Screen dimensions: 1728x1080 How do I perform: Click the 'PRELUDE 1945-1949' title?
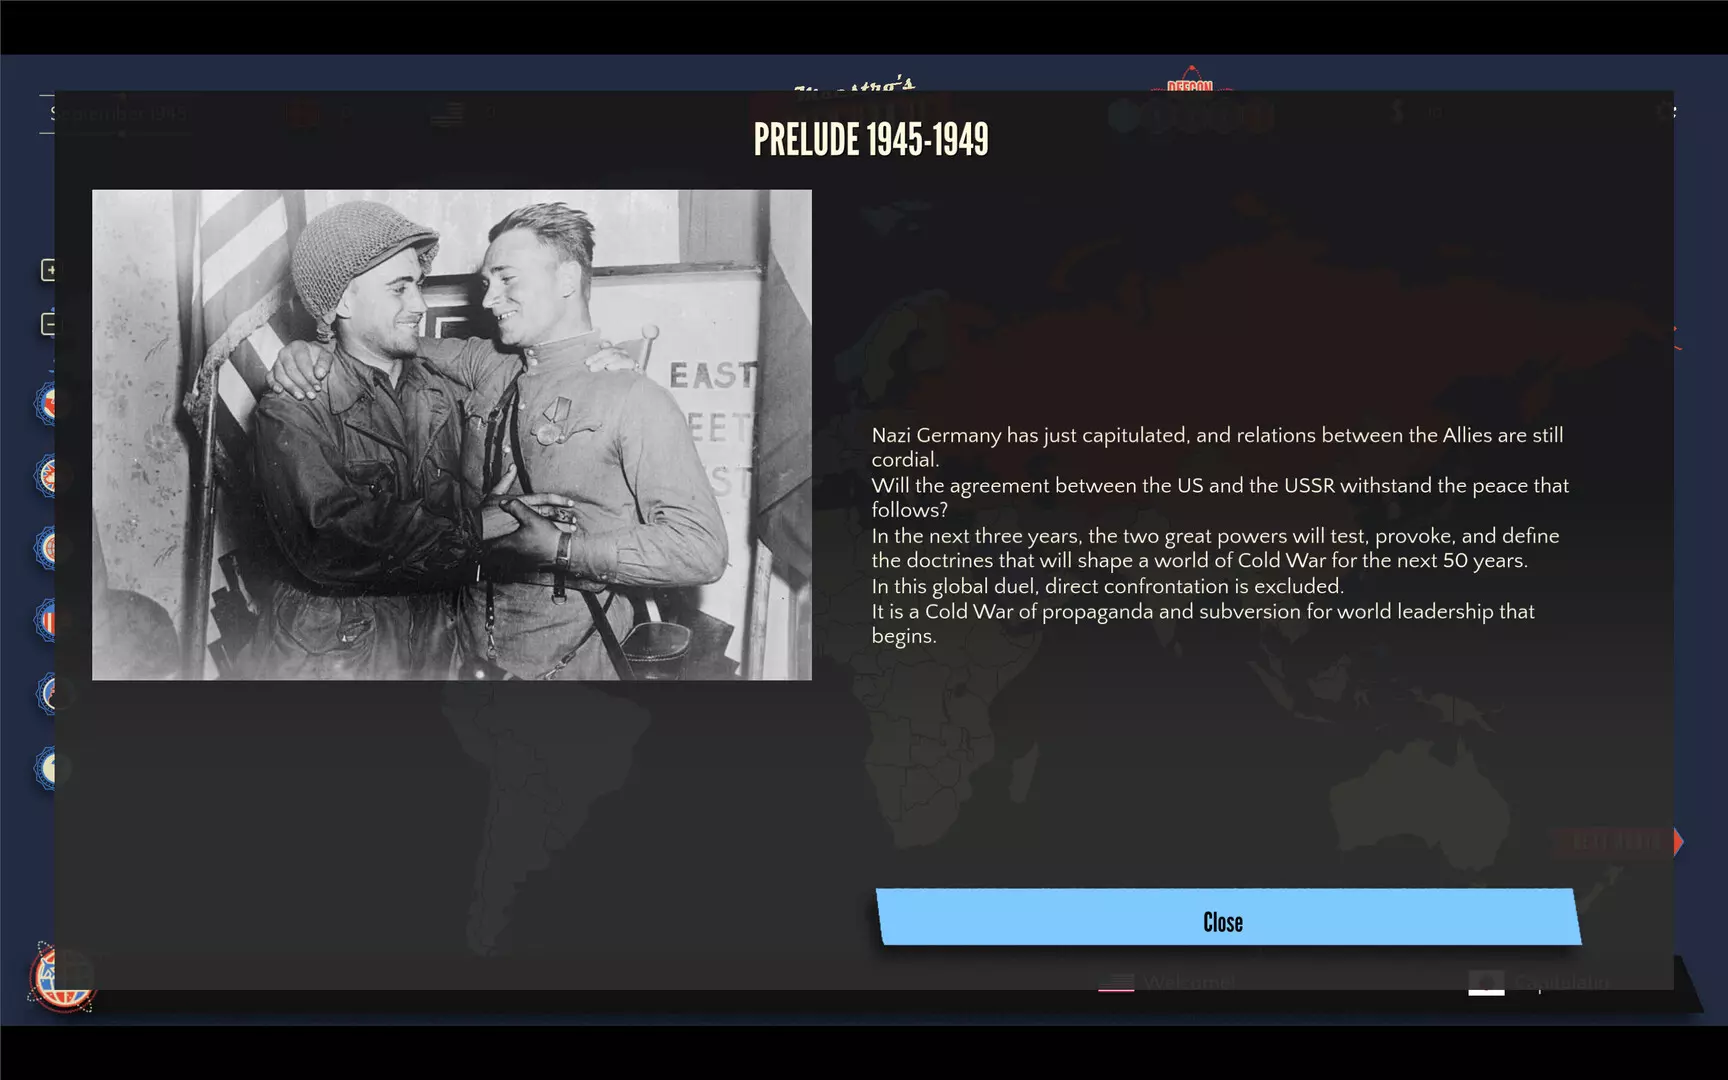tap(871, 140)
